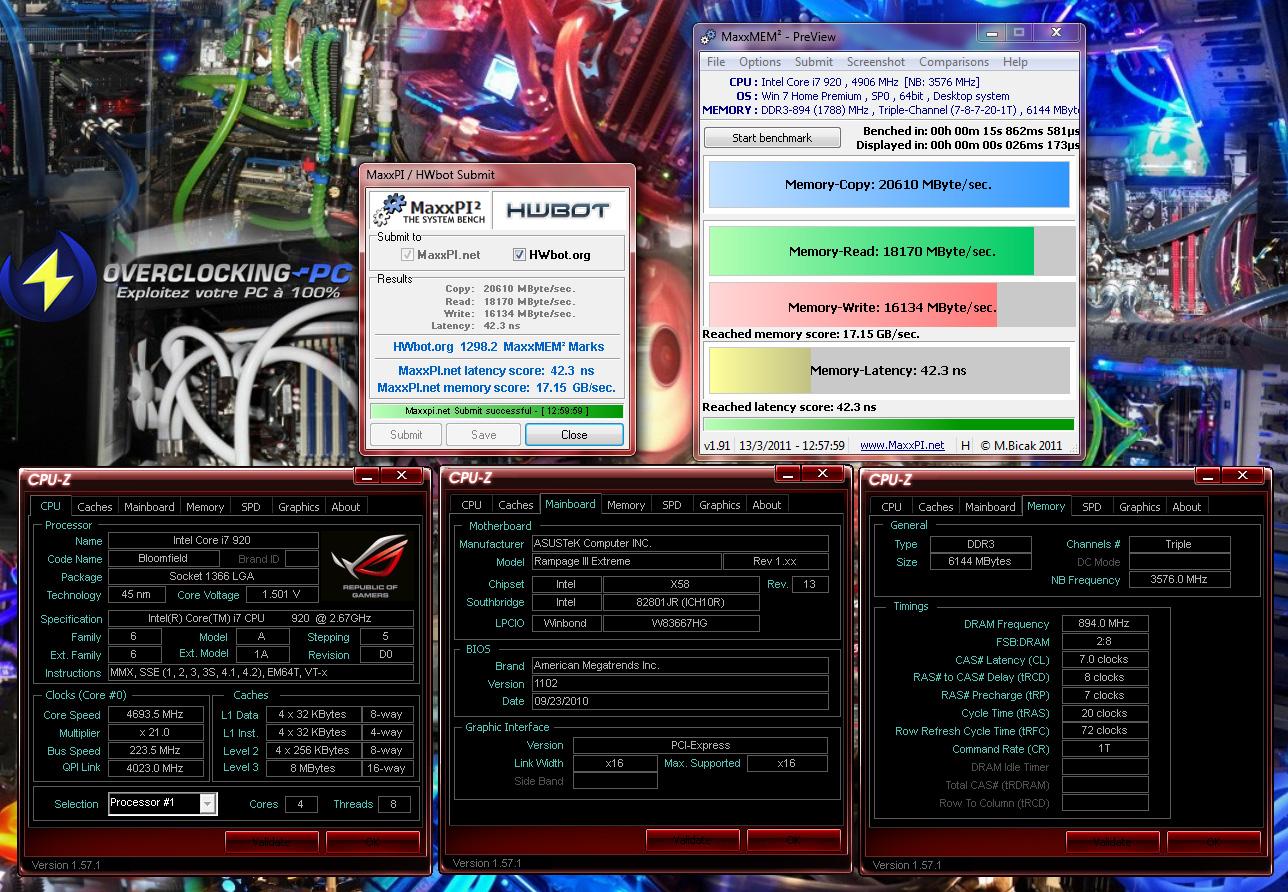
Task: Click the Submit button in HWbot Submit dialog
Action: coord(406,435)
